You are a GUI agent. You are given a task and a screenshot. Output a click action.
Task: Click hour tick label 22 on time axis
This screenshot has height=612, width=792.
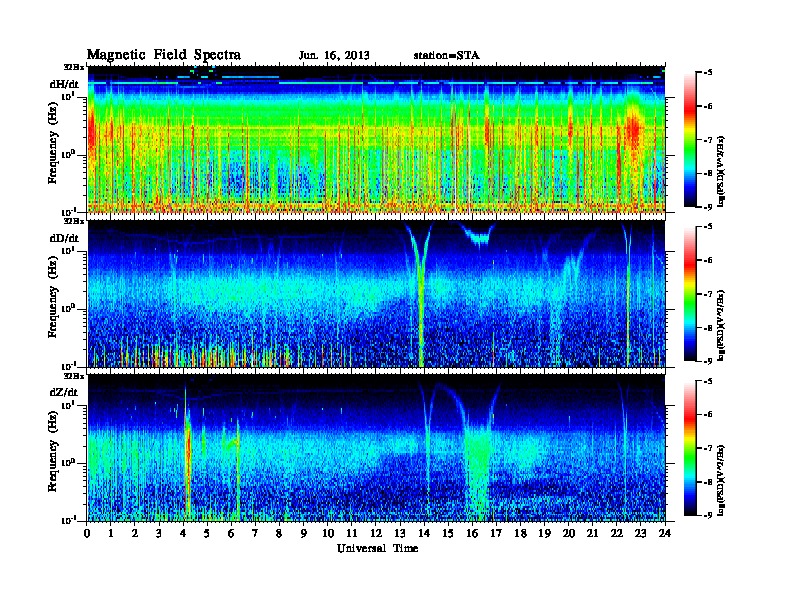[617, 533]
